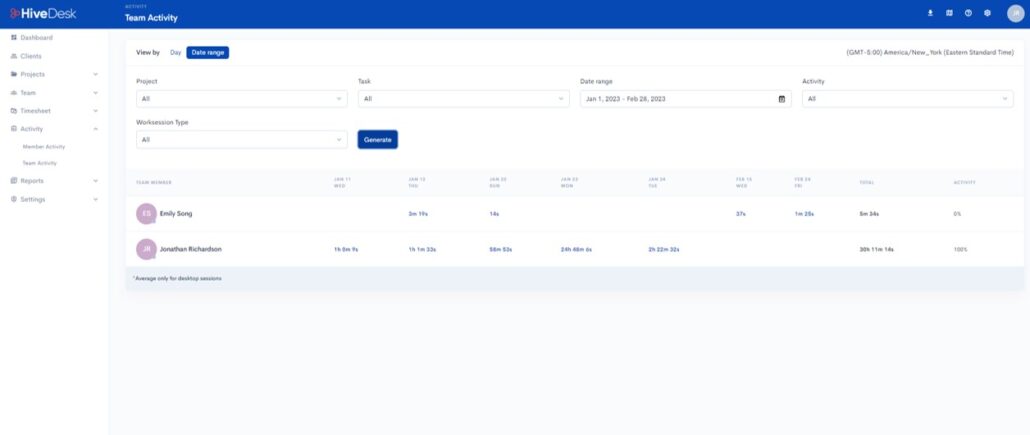Open the help question mark icon

tap(968, 13)
